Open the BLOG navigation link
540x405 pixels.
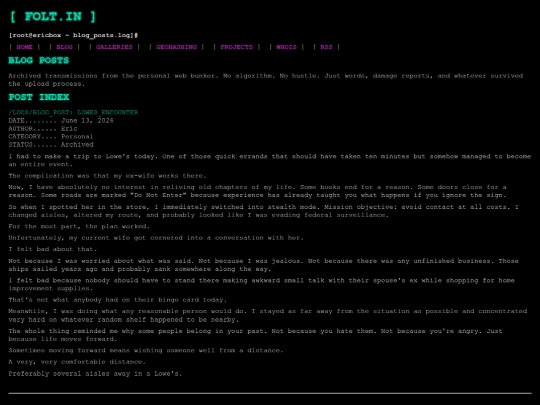click(x=64, y=47)
